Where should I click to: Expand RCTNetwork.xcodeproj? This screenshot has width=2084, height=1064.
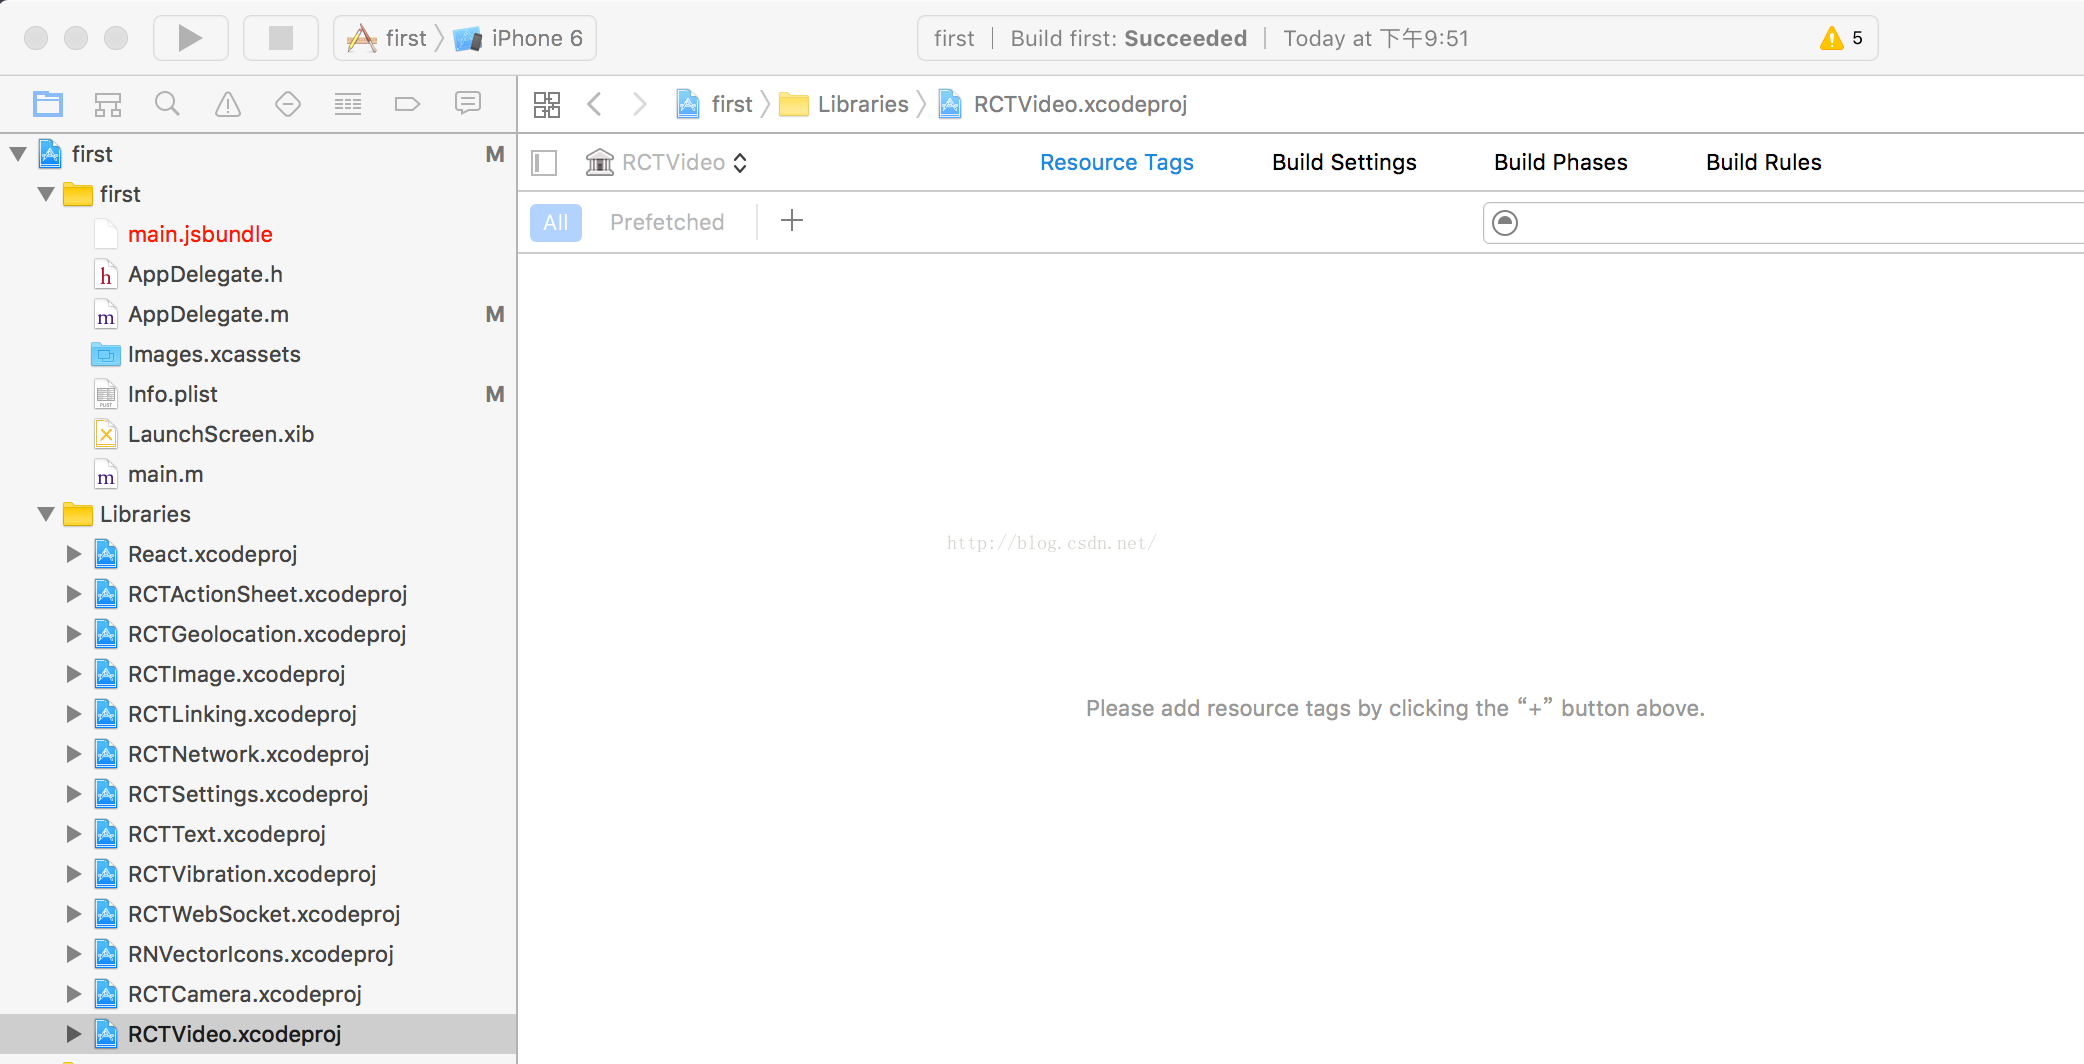[x=74, y=754]
